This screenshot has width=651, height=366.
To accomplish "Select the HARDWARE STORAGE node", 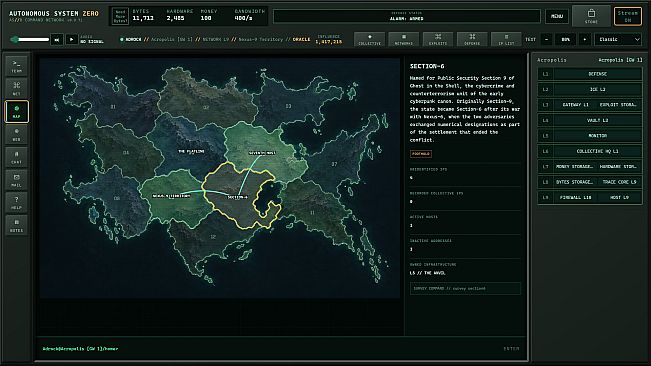I will [619, 166].
